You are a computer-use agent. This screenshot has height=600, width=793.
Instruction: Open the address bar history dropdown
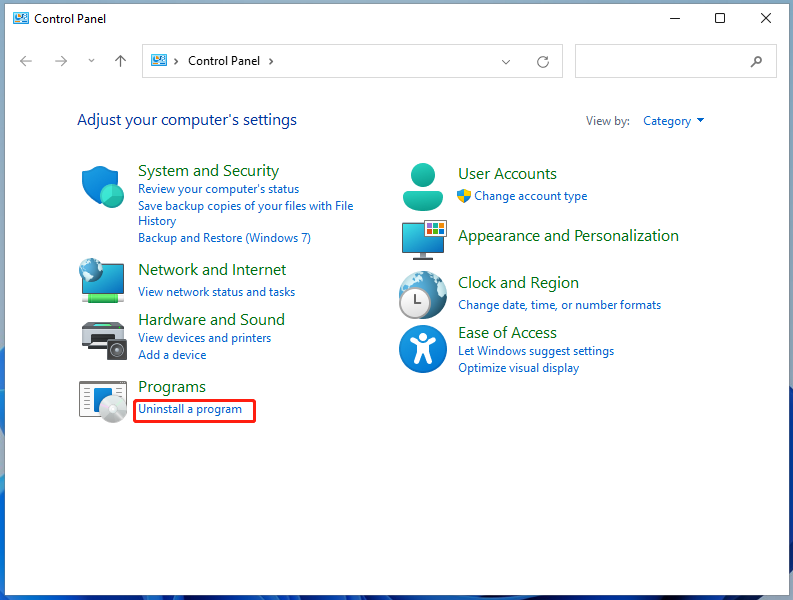click(x=506, y=62)
